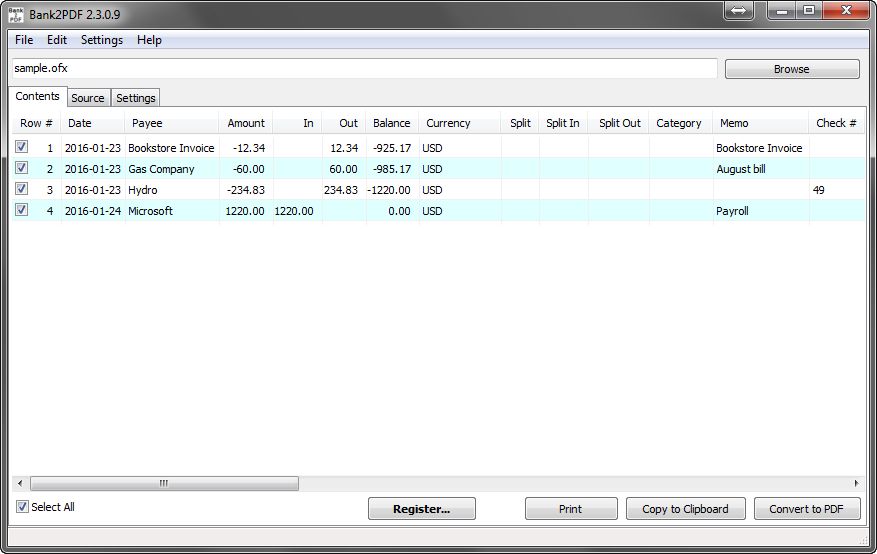This screenshot has width=877, height=554.
Task: Click the Split Out column header
Action: coord(620,123)
